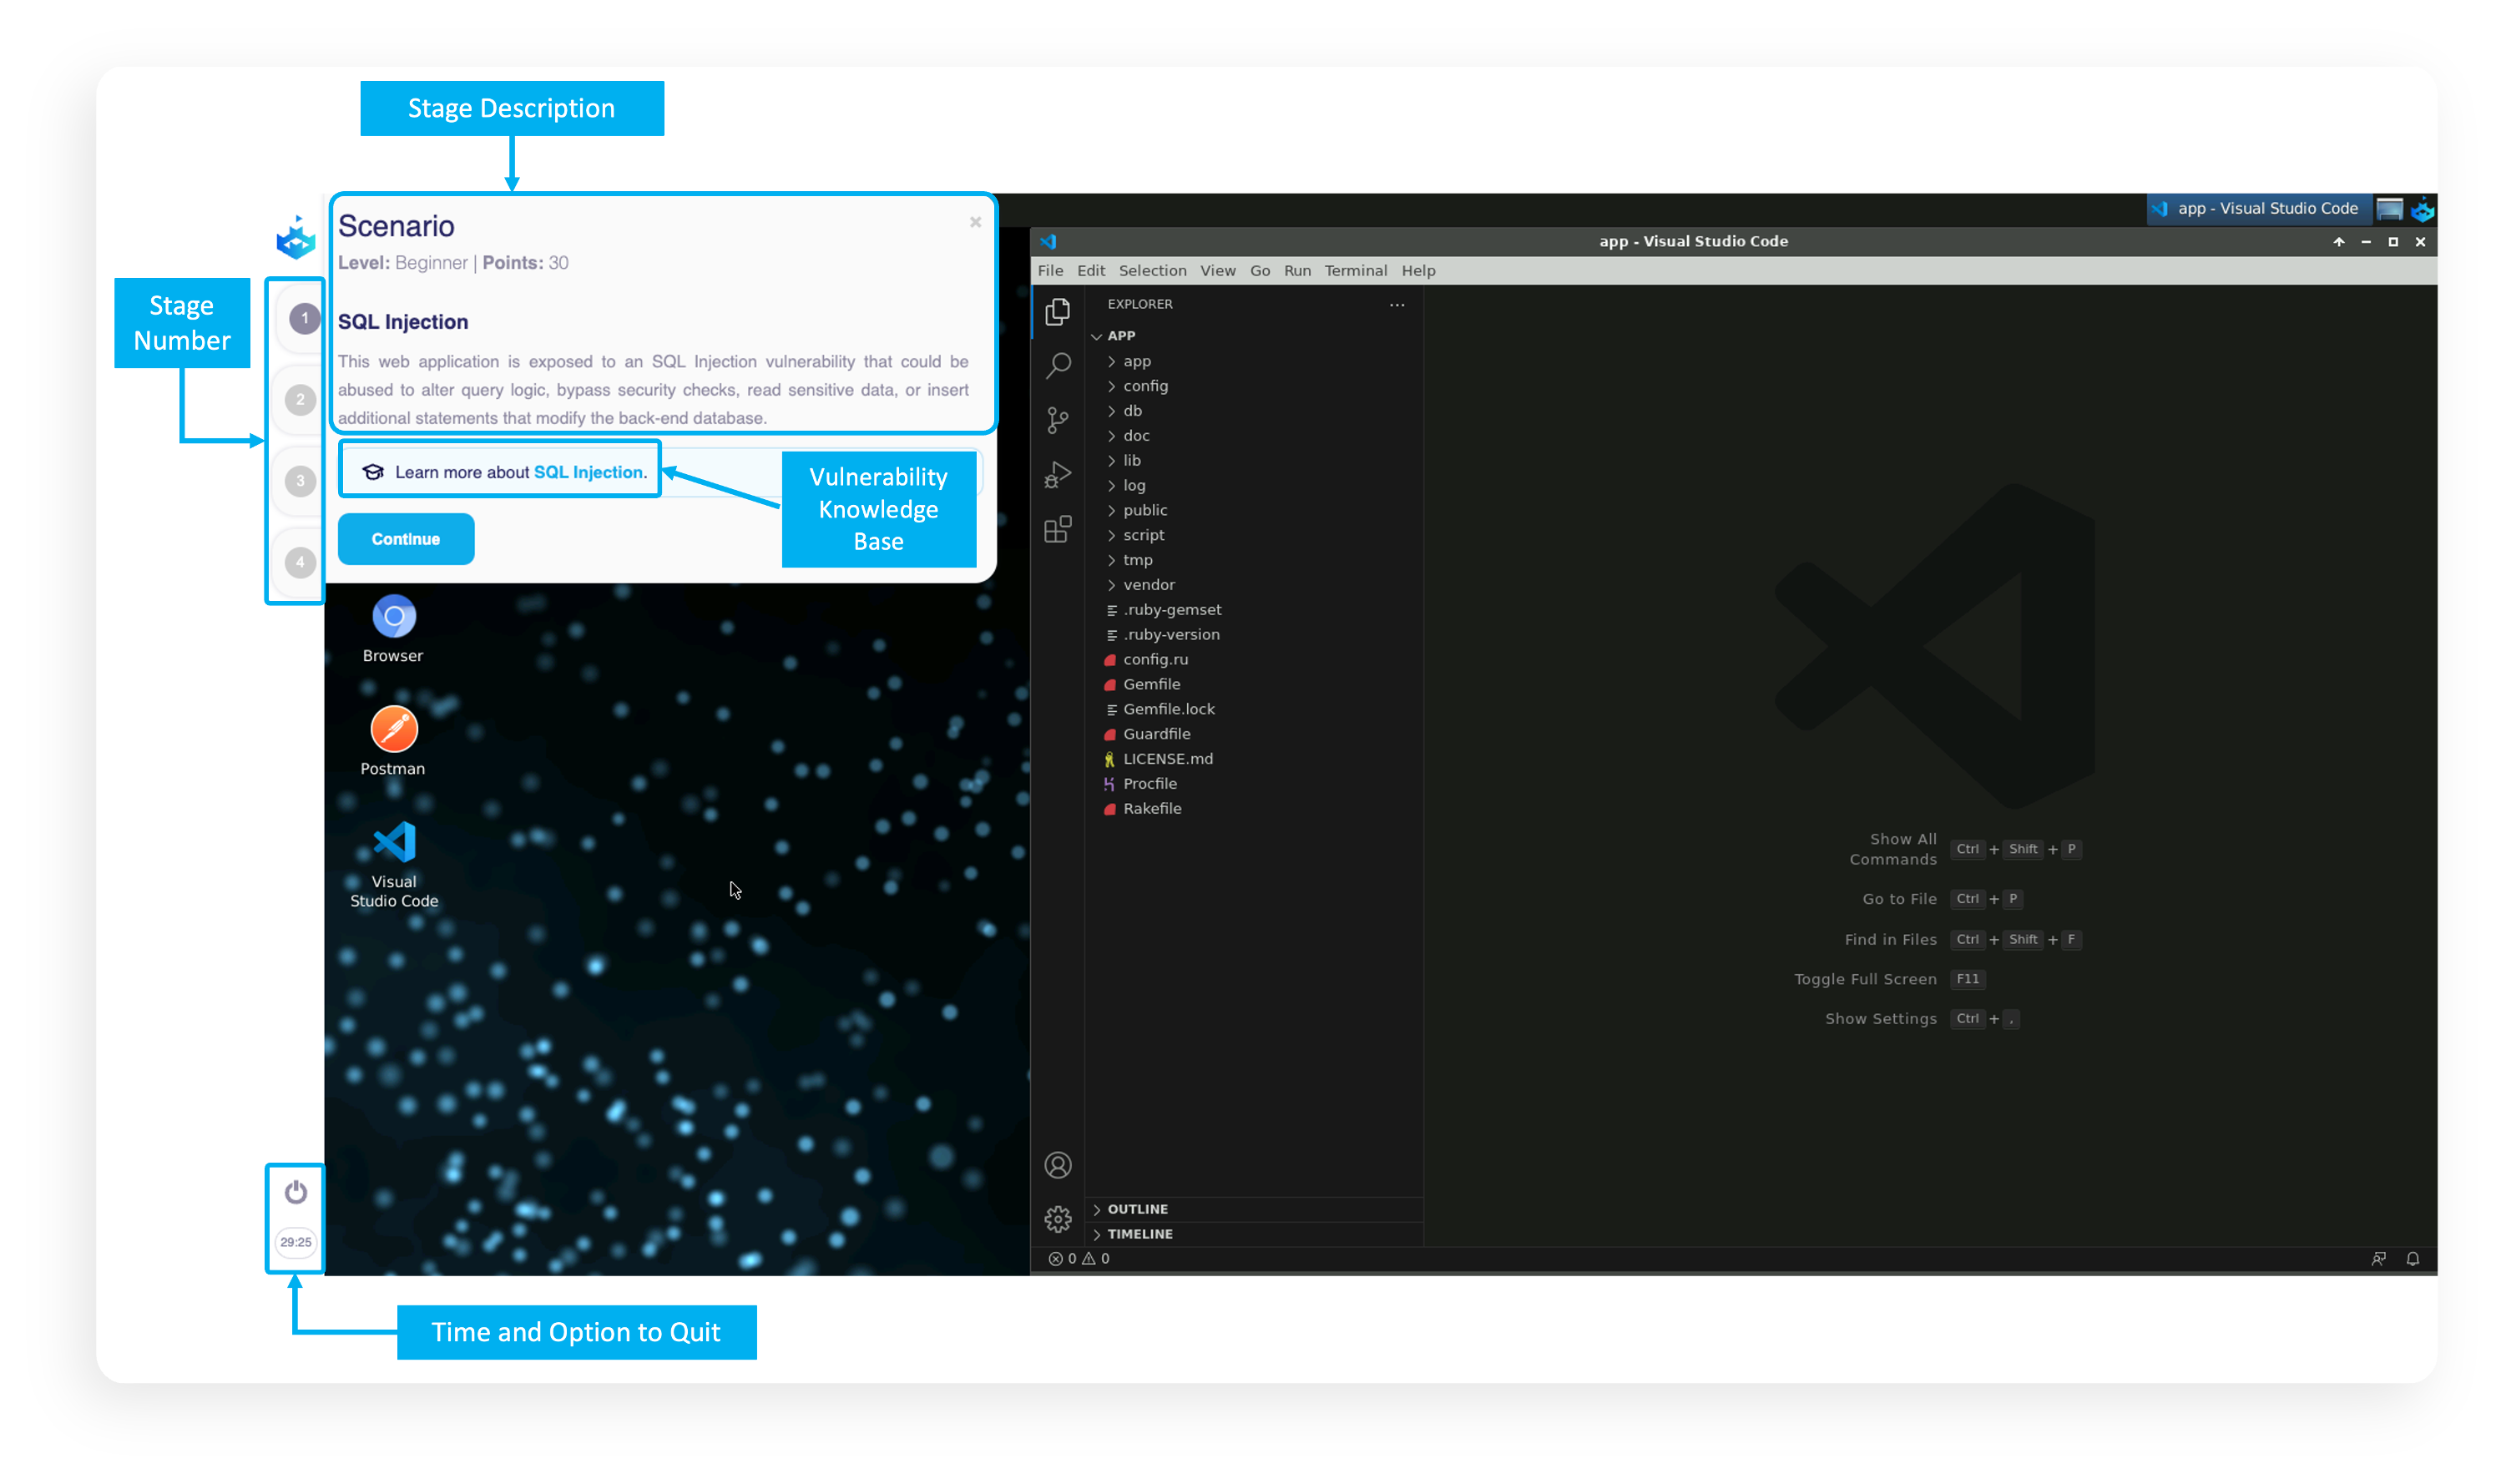The width and height of the screenshot is (2506, 1484).
Task: Open the Terminal menu
Action: click(x=1355, y=271)
